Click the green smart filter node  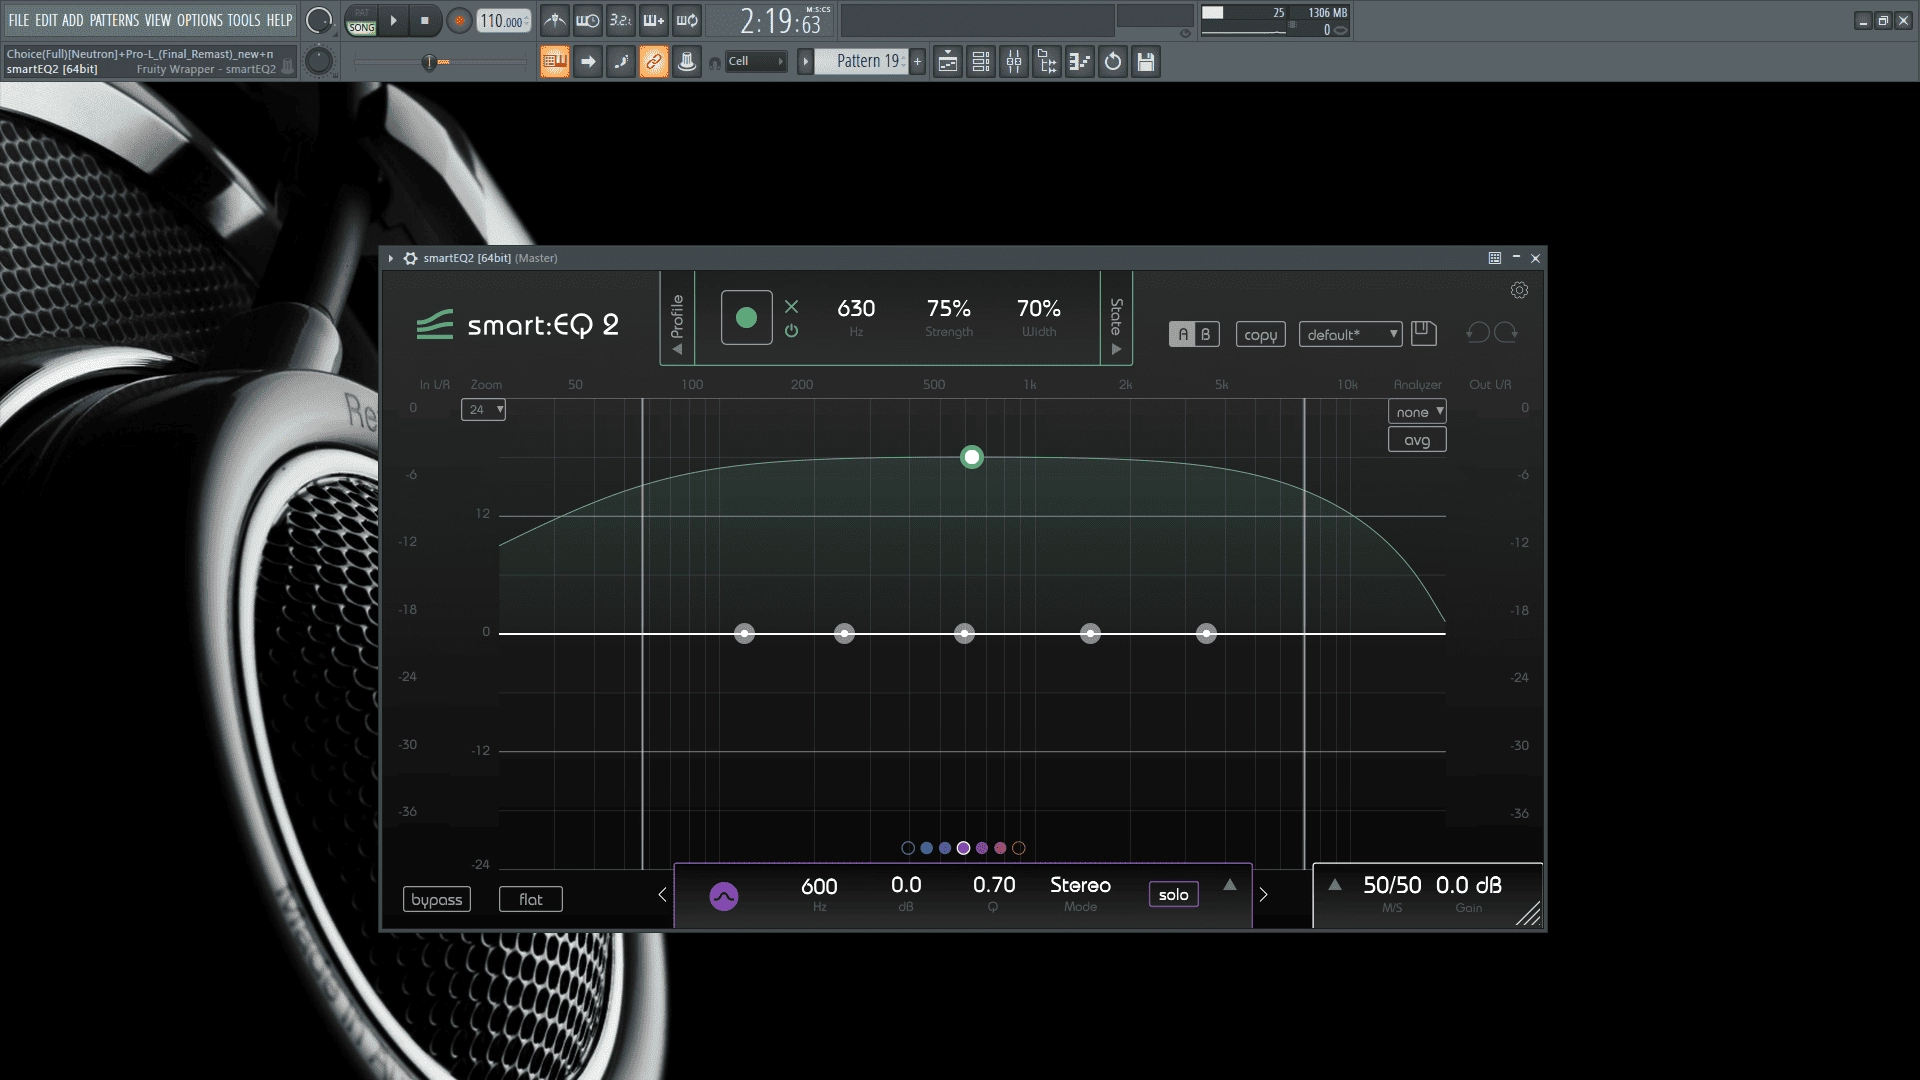tap(972, 457)
